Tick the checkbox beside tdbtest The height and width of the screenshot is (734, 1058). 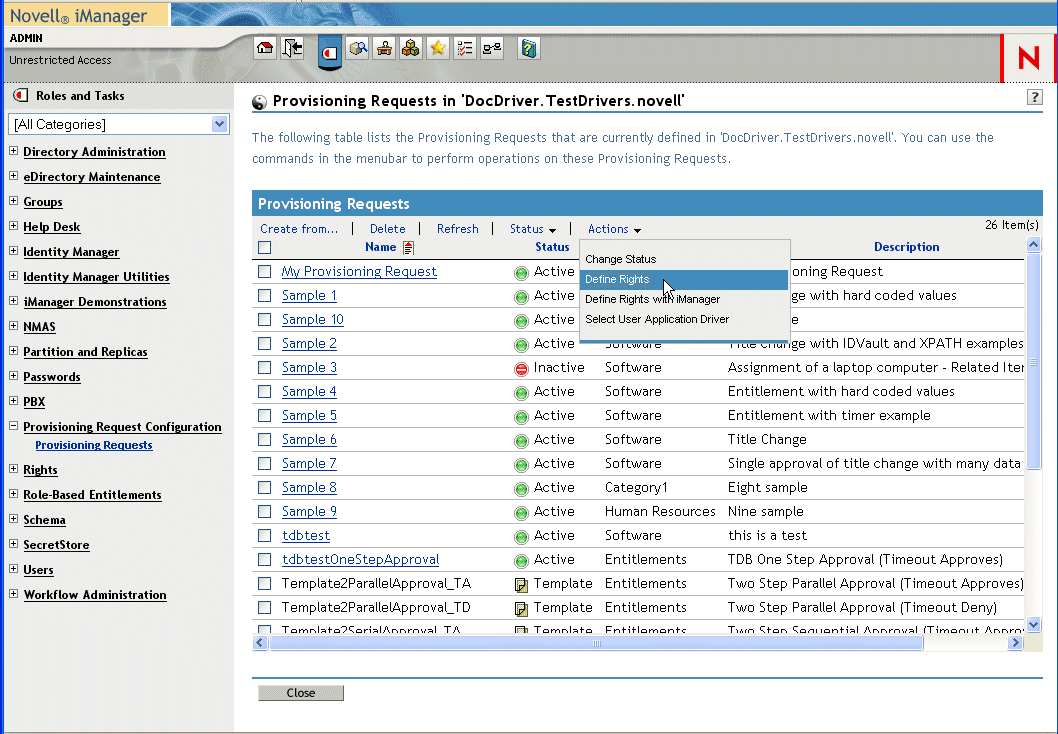pyautogui.click(x=264, y=536)
